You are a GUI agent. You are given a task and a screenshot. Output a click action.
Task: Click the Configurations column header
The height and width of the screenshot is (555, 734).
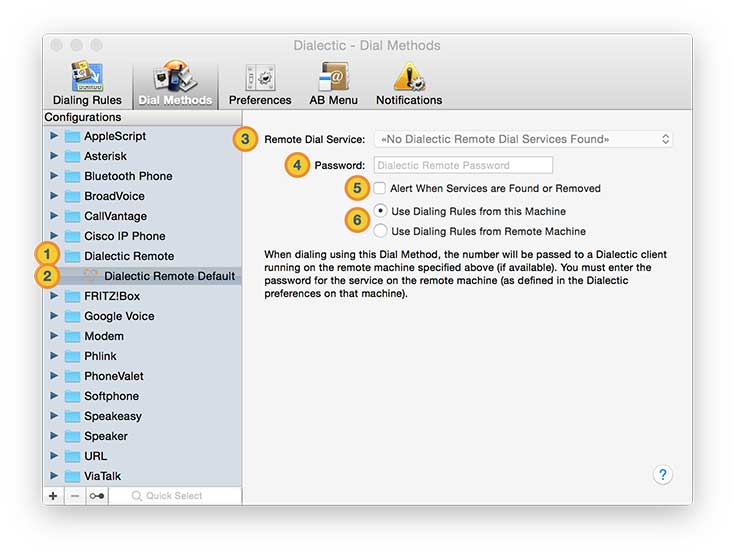coord(143,117)
